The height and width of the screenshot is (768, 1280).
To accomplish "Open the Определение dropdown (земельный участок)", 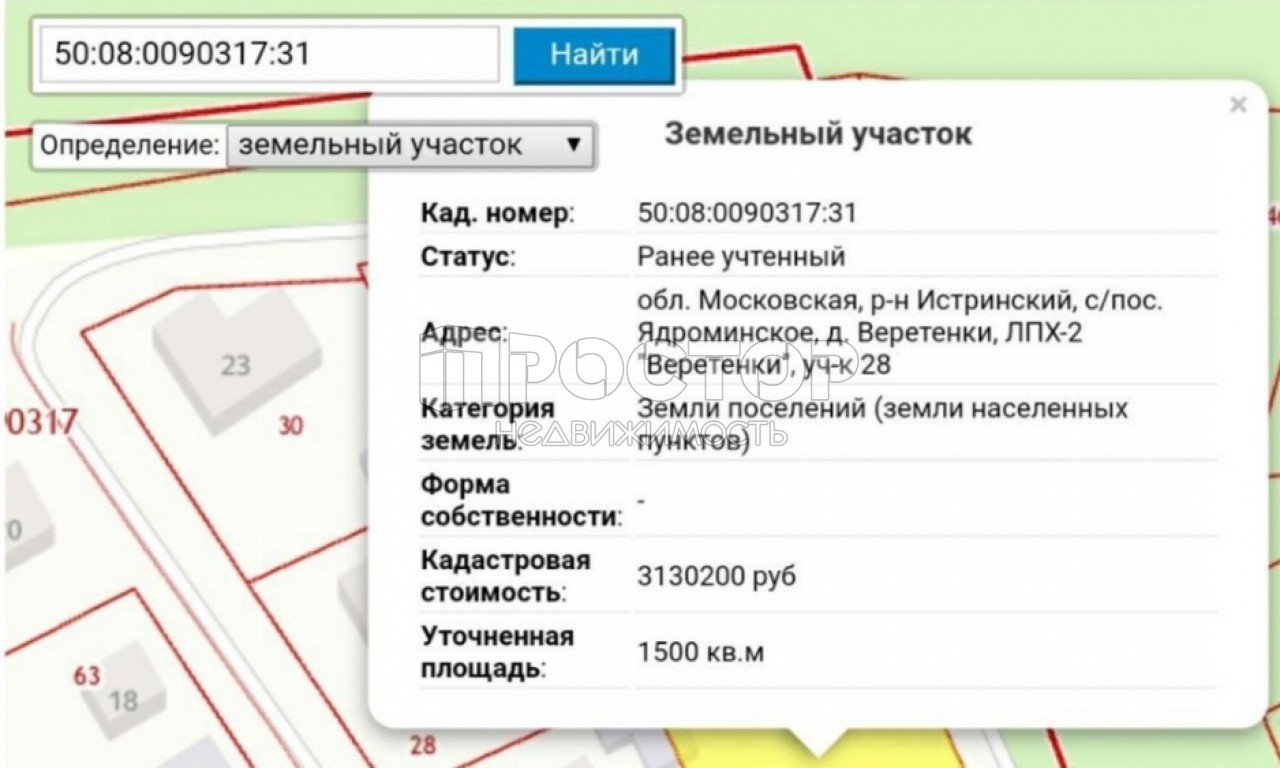I will coord(411,145).
